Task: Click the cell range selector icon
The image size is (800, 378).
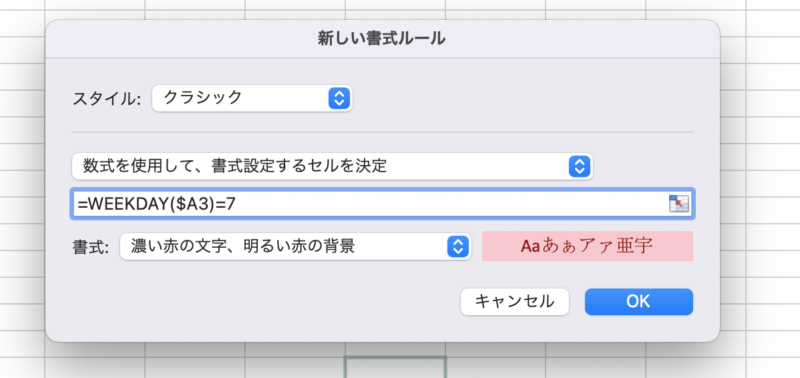Action: (x=679, y=204)
